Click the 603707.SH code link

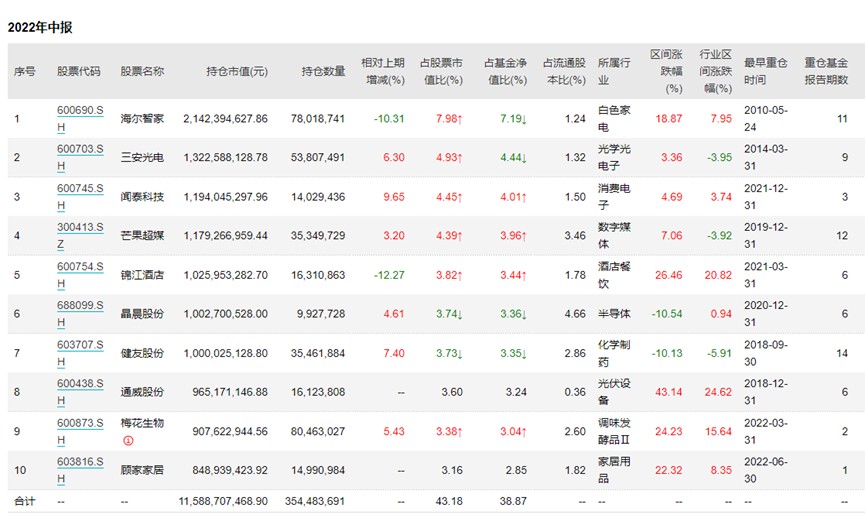pos(79,352)
